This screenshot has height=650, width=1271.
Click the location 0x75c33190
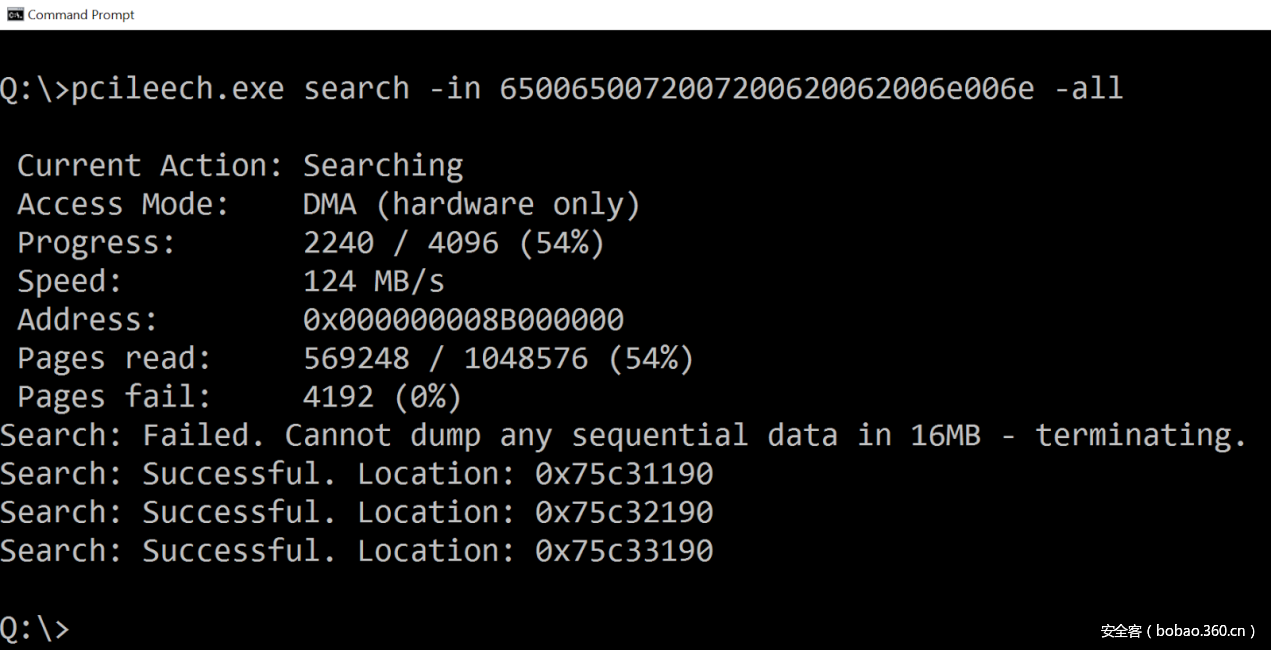pyautogui.click(x=624, y=551)
